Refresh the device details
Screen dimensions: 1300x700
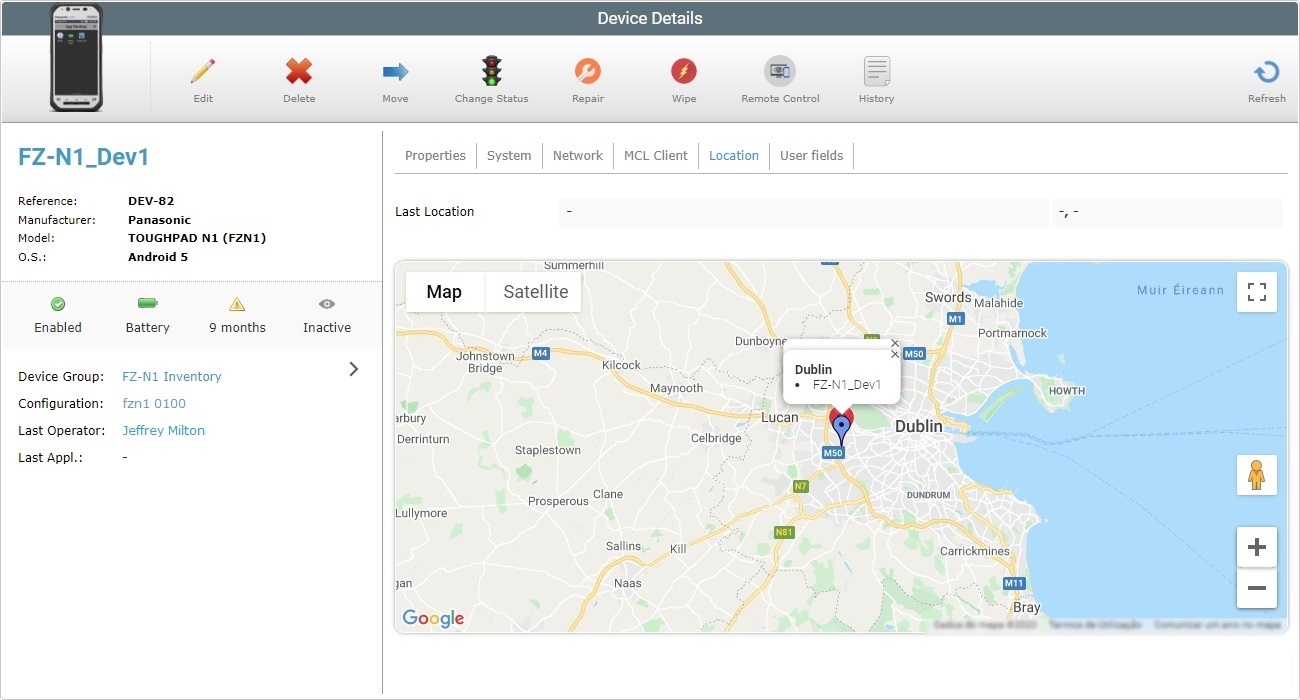(1266, 73)
